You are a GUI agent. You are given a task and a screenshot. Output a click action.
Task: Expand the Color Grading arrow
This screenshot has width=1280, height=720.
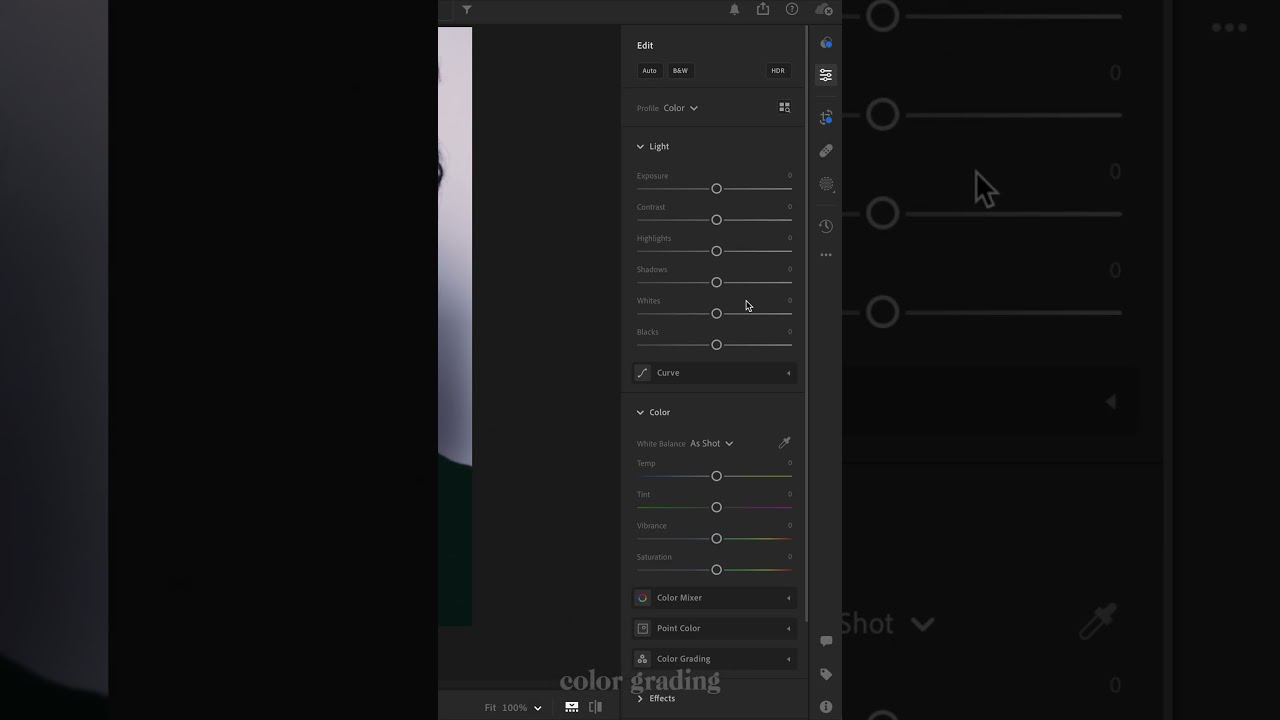pyautogui.click(x=788, y=659)
